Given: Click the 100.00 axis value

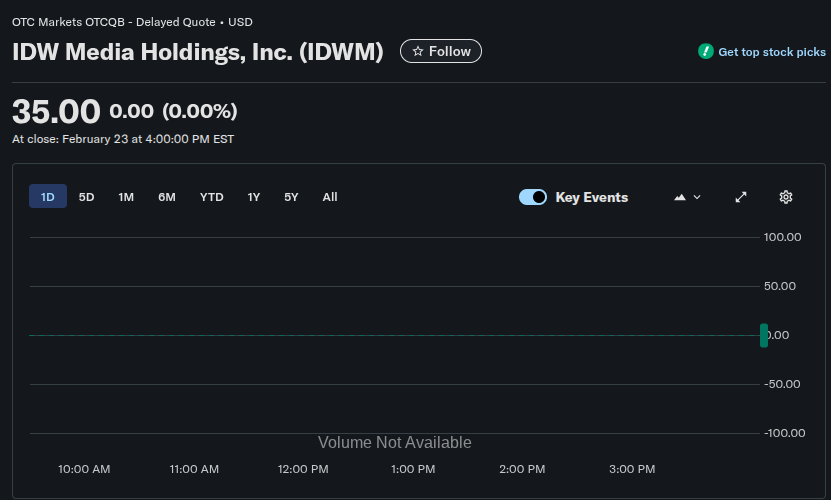Looking at the screenshot, I should [782, 237].
